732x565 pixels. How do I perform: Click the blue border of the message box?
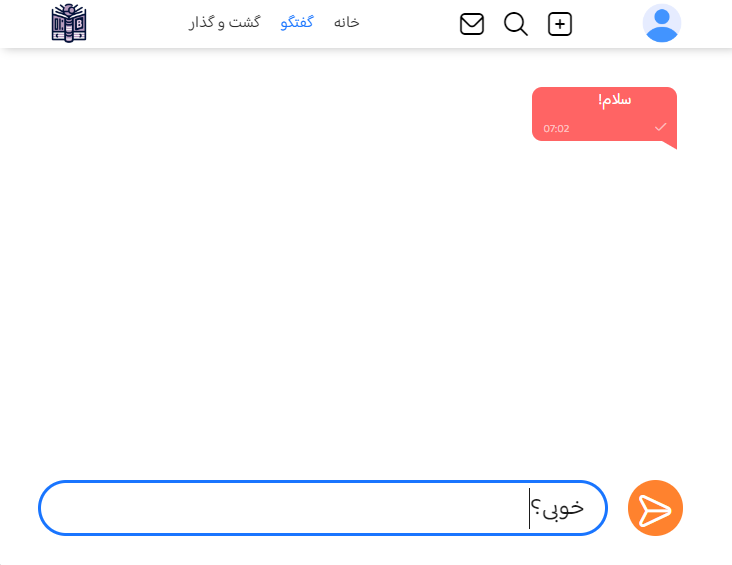point(323,481)
